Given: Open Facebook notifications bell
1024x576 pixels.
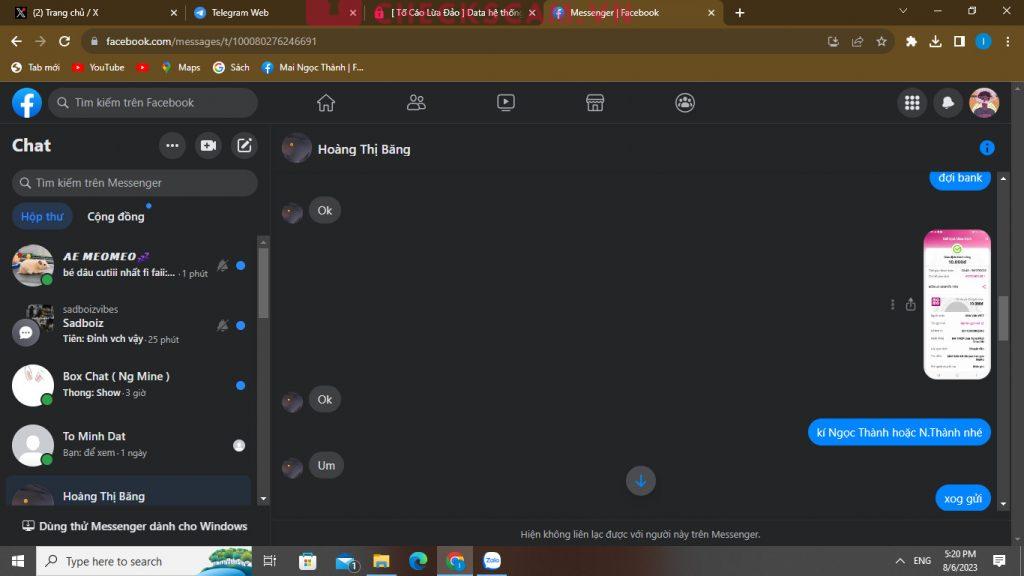Looking at the screenshot, I should (x=948, y=103).
